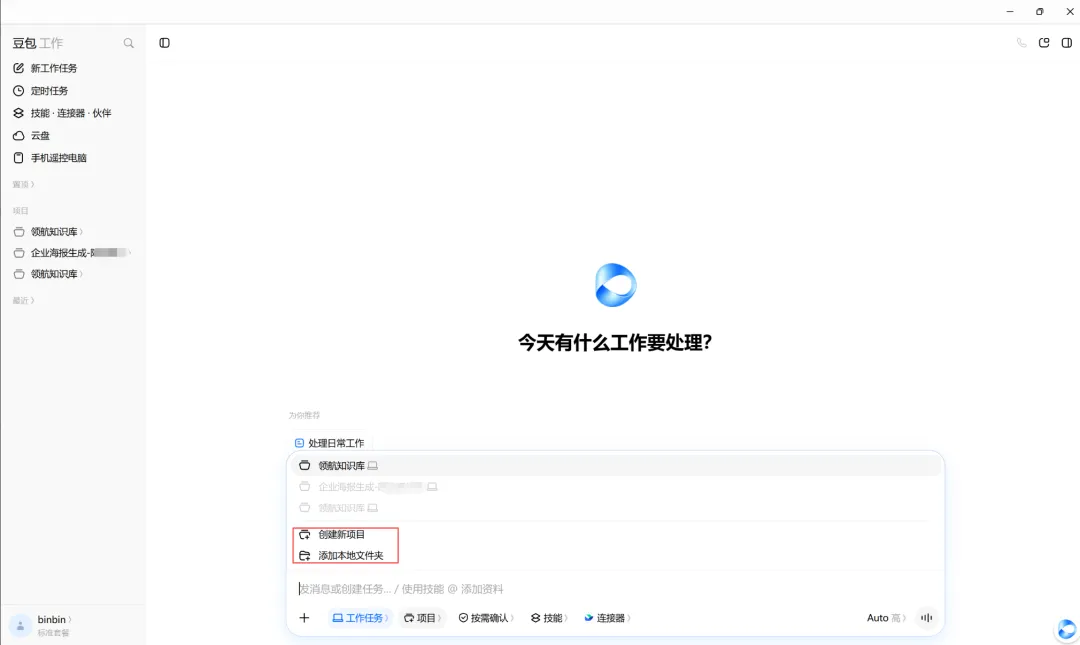1080x645 pixels.
Task: Click the floating Doubao icon at window corner
Action: pos(1066,630)
